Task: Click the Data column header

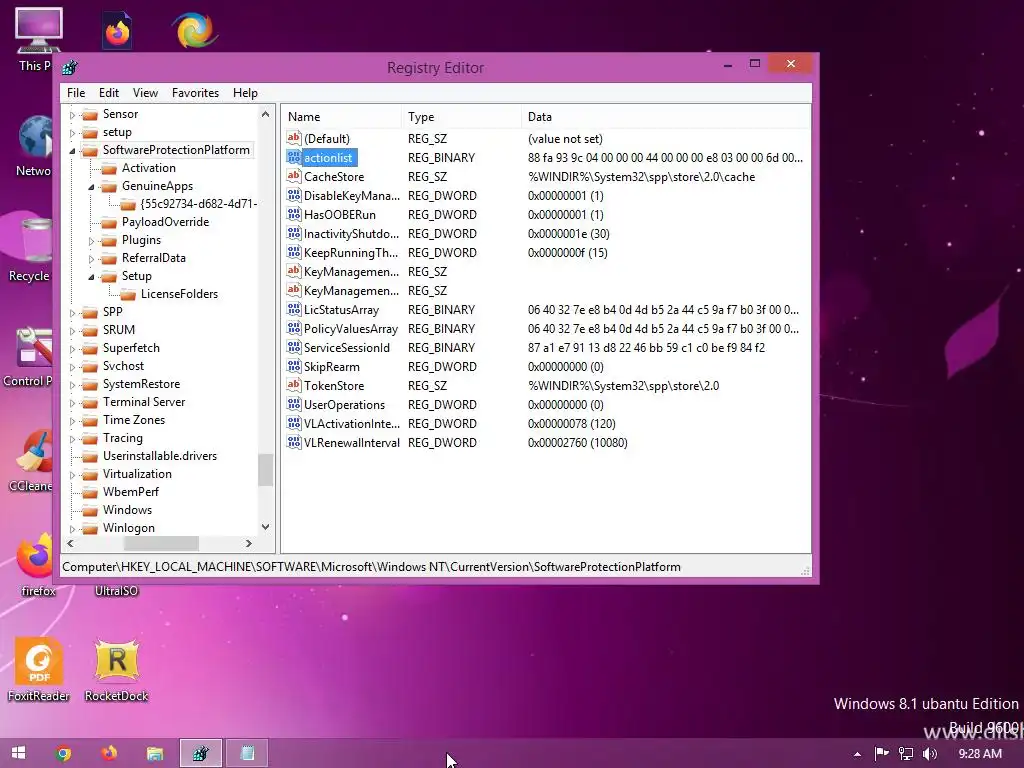Action: 665,117
